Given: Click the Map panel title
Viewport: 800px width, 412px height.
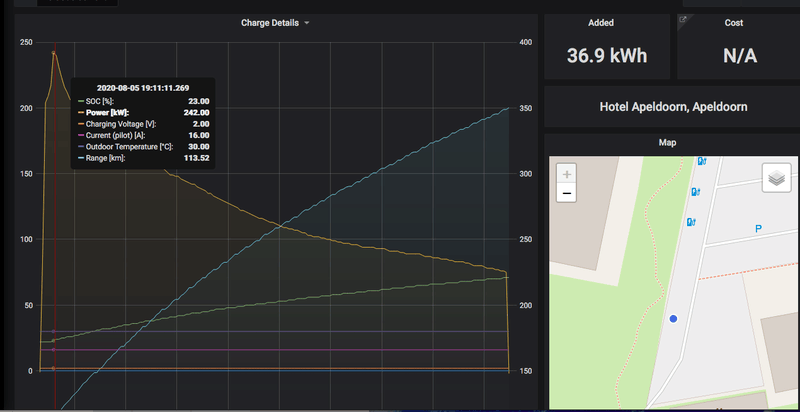Looking at the screenshot, I should pos(667,142).
